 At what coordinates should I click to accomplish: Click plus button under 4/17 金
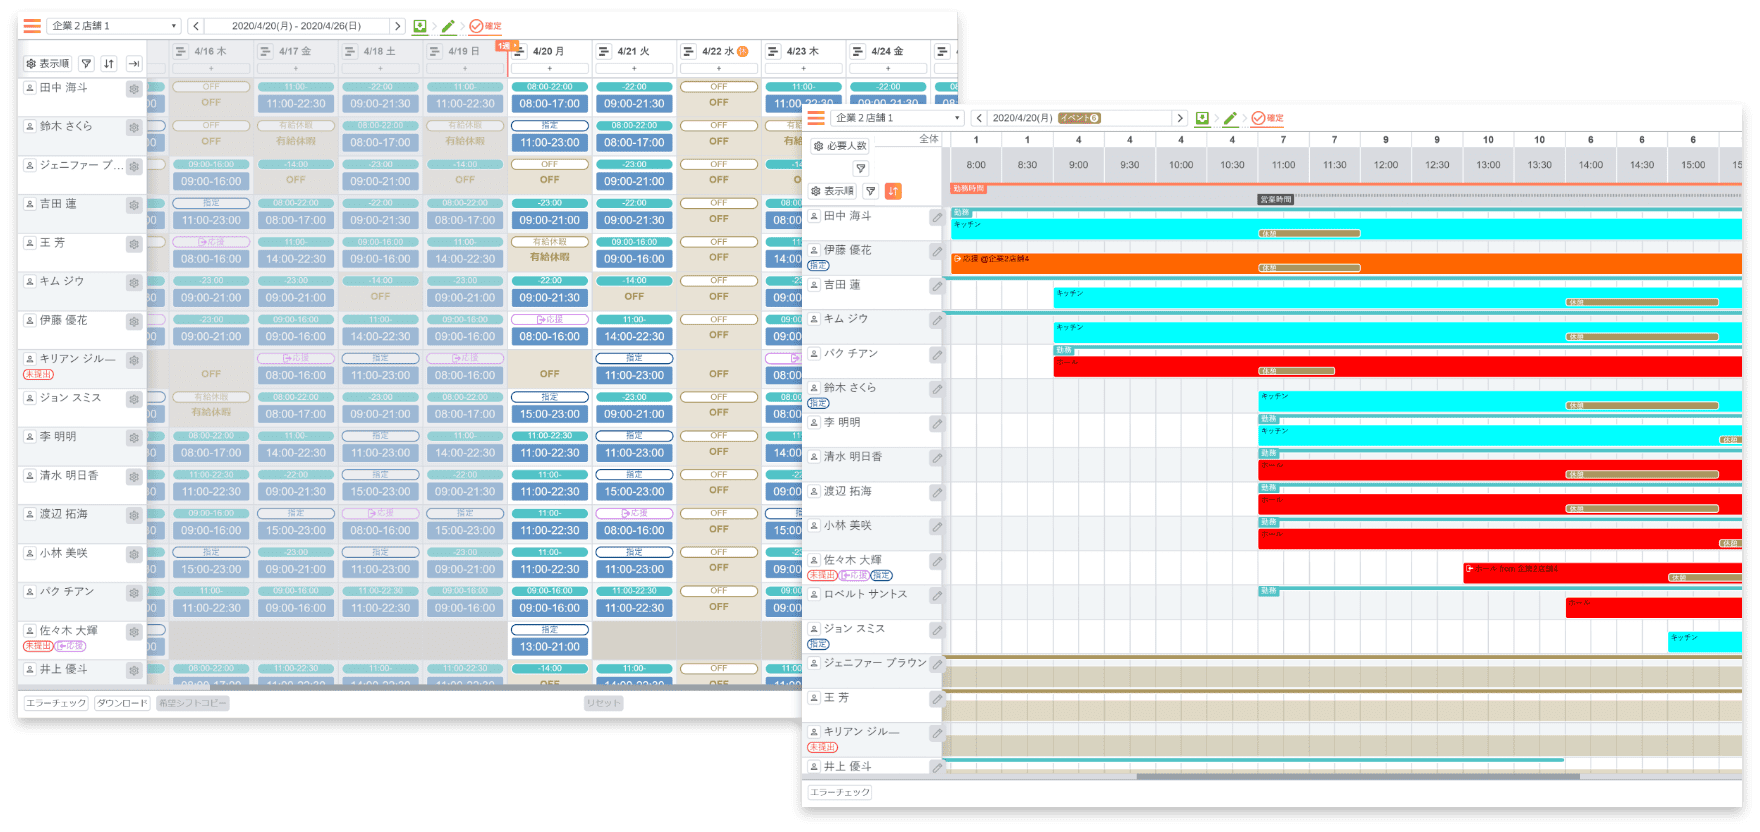(295, 69)
